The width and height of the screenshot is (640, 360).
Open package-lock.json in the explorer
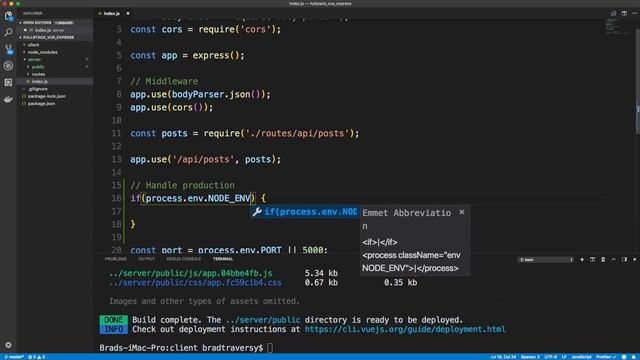tap(46, 96)
